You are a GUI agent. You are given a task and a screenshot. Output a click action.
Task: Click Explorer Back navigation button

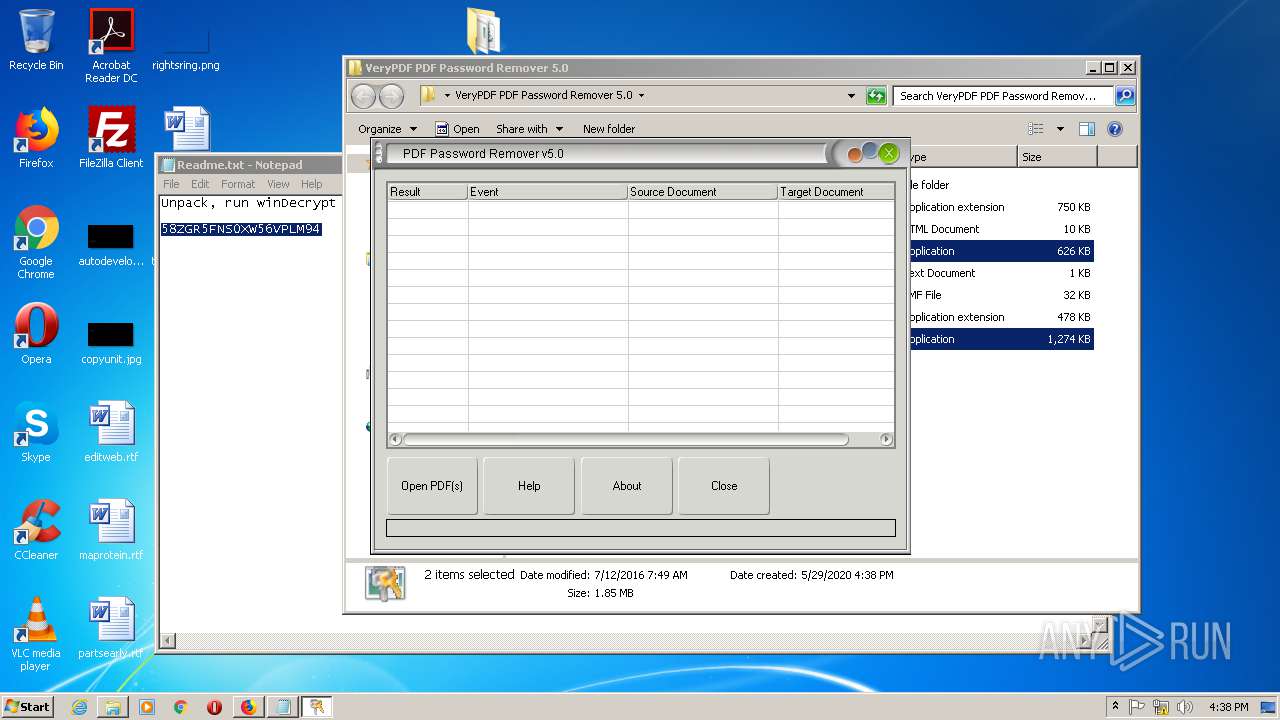(363, 96)
